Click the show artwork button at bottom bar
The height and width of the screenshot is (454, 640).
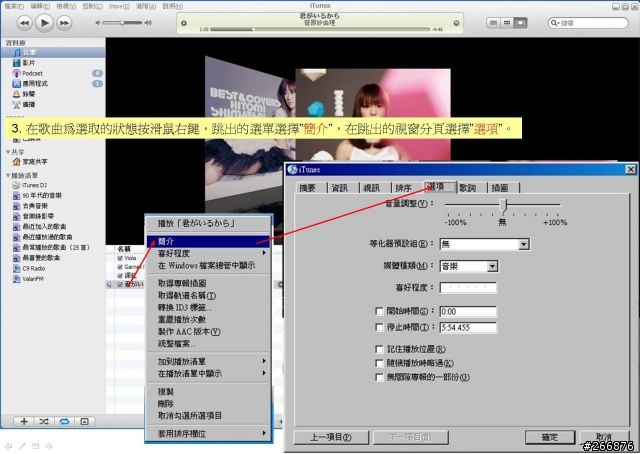pyautogui.click(x=84, y=421)
